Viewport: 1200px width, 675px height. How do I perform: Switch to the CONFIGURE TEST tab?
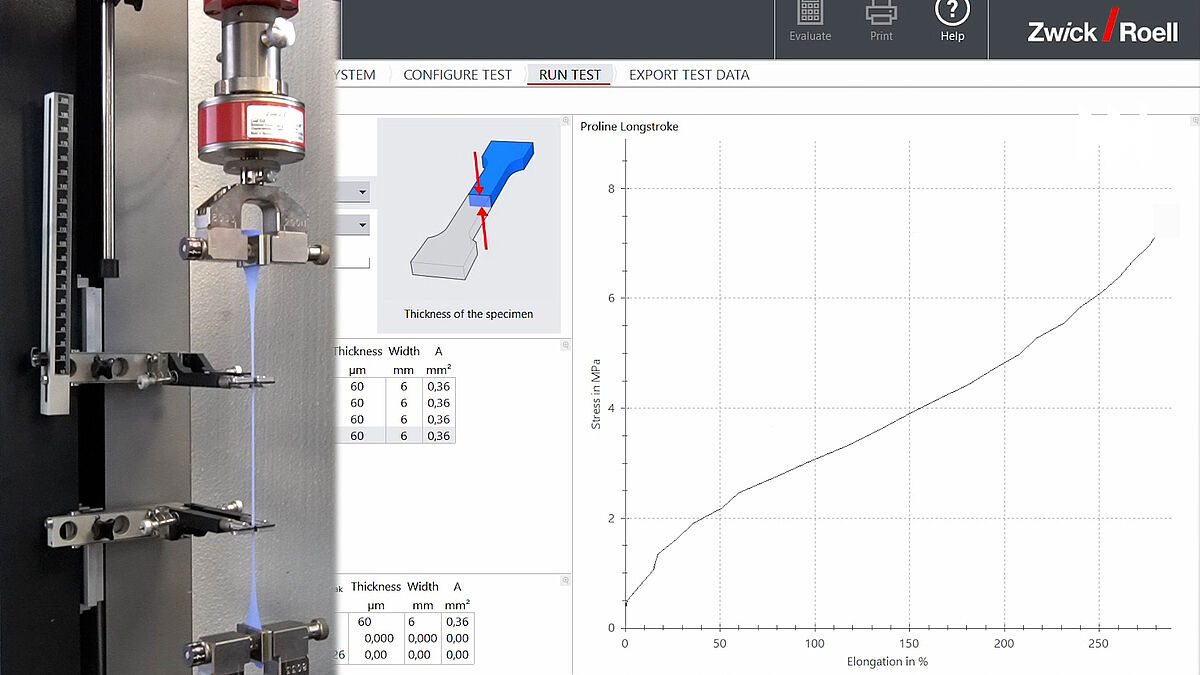457,75
